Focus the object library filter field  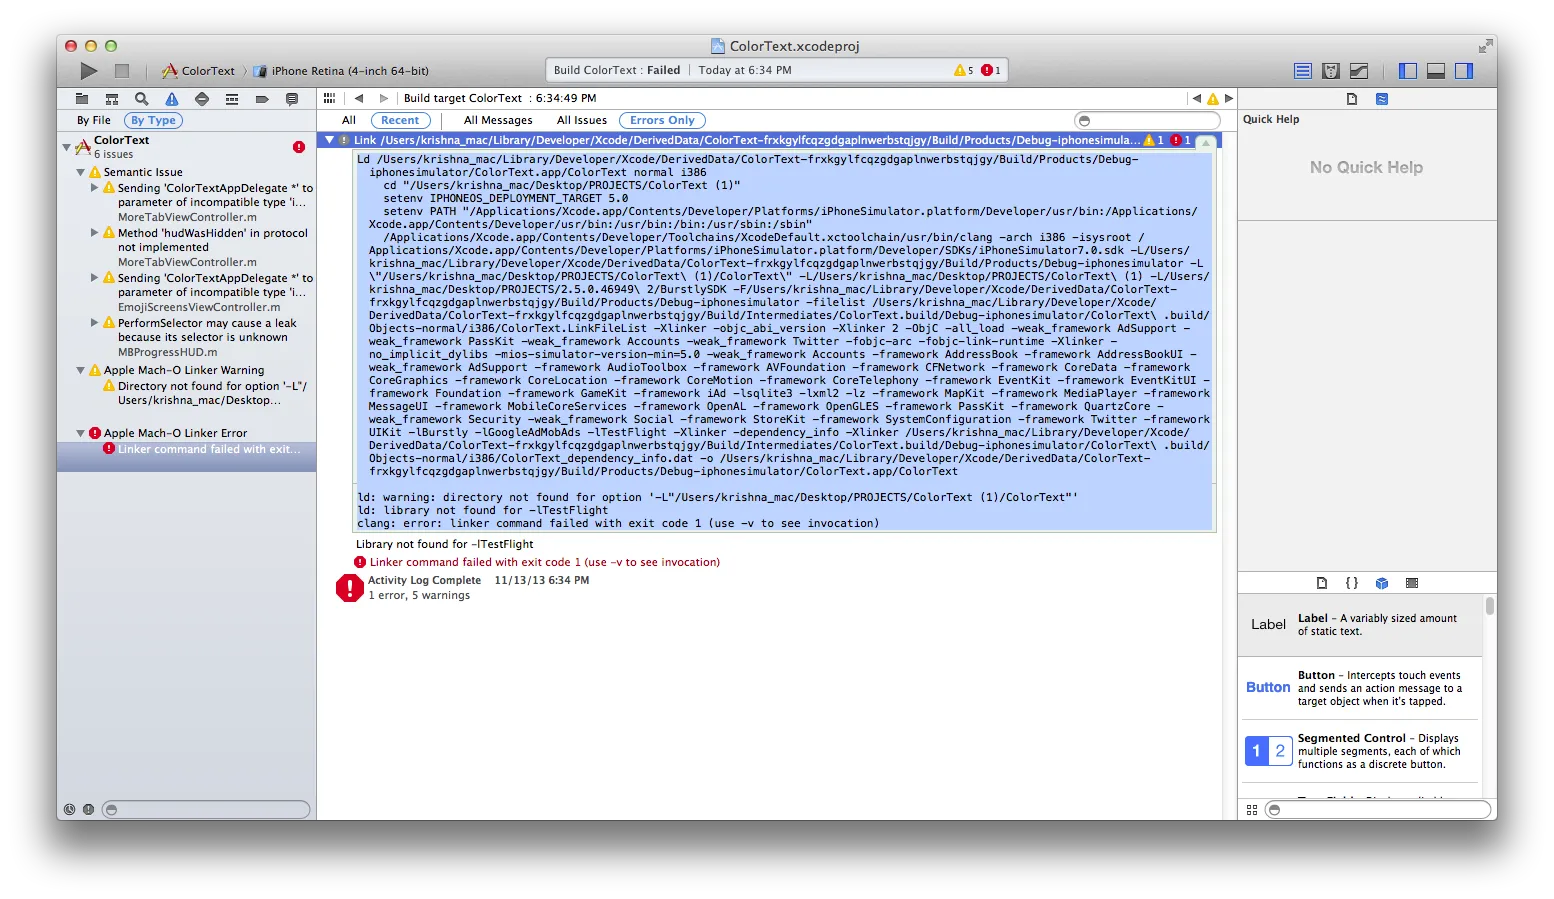1380,810
